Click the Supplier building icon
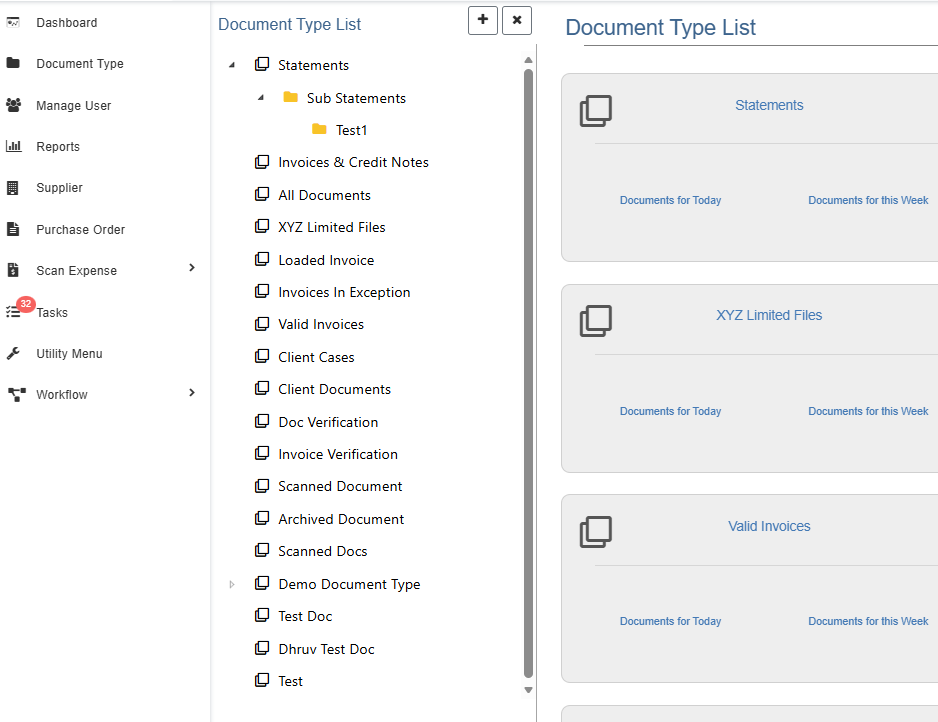 (13, 188)
